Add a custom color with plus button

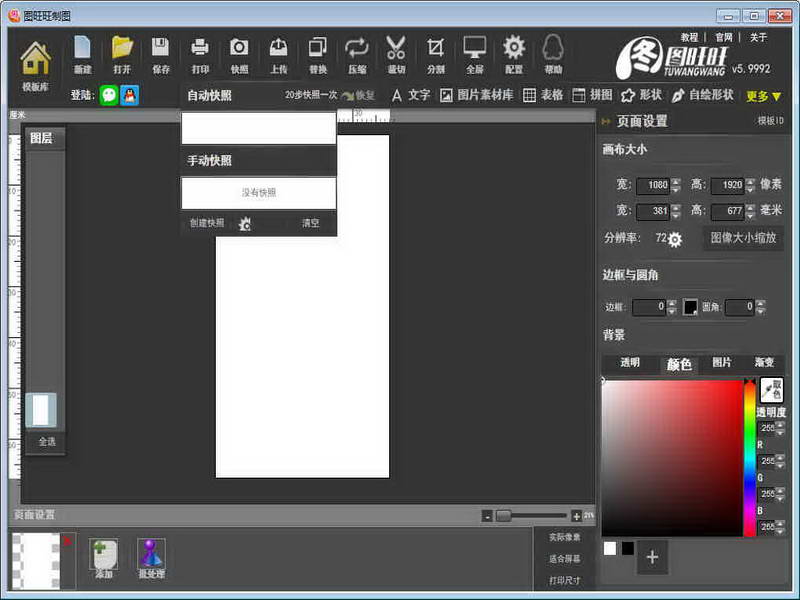tap(652, 557)
